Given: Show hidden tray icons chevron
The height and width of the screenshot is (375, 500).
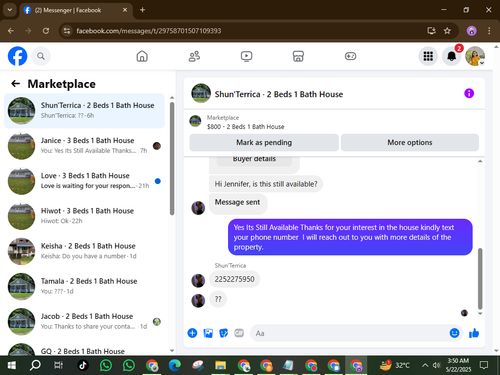Looking at the screenshot, I should pos(425,365).
